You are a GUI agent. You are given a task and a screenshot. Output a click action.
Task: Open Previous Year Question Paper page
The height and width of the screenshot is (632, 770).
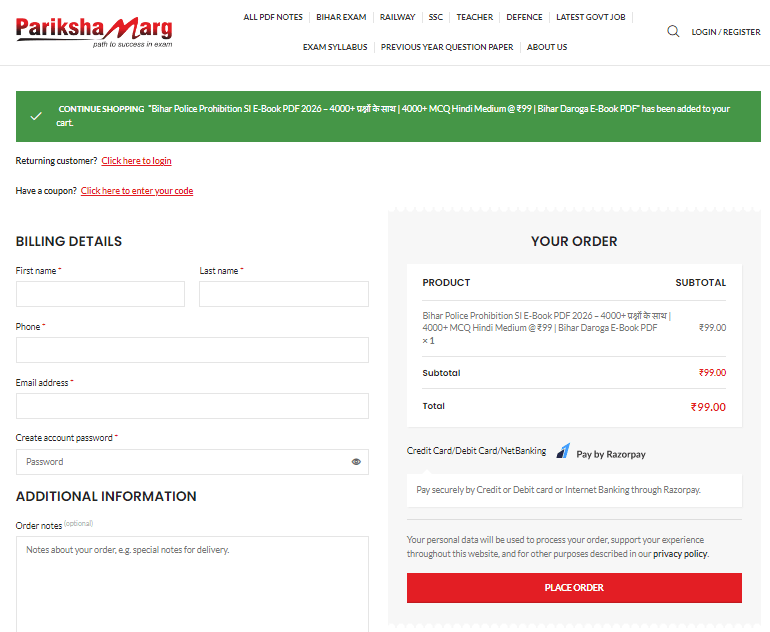447,47
